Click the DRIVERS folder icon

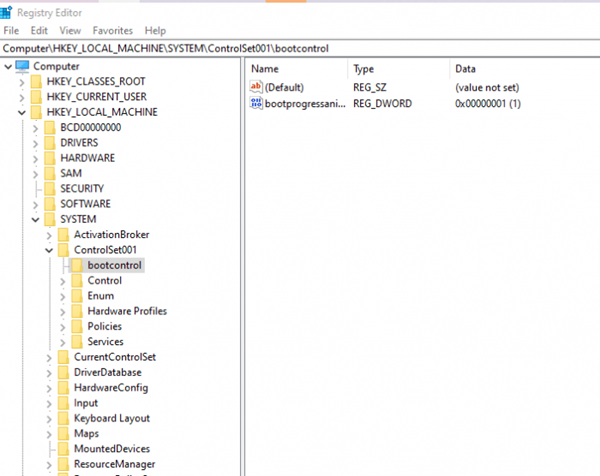coord(50,143)
